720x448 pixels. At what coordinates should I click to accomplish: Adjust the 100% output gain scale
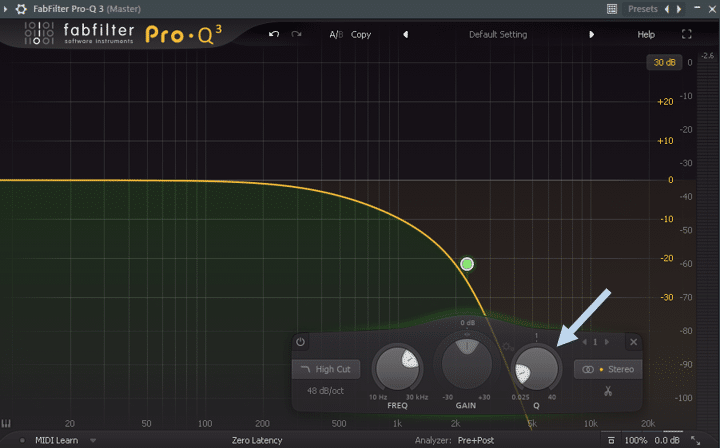point(636,440)
